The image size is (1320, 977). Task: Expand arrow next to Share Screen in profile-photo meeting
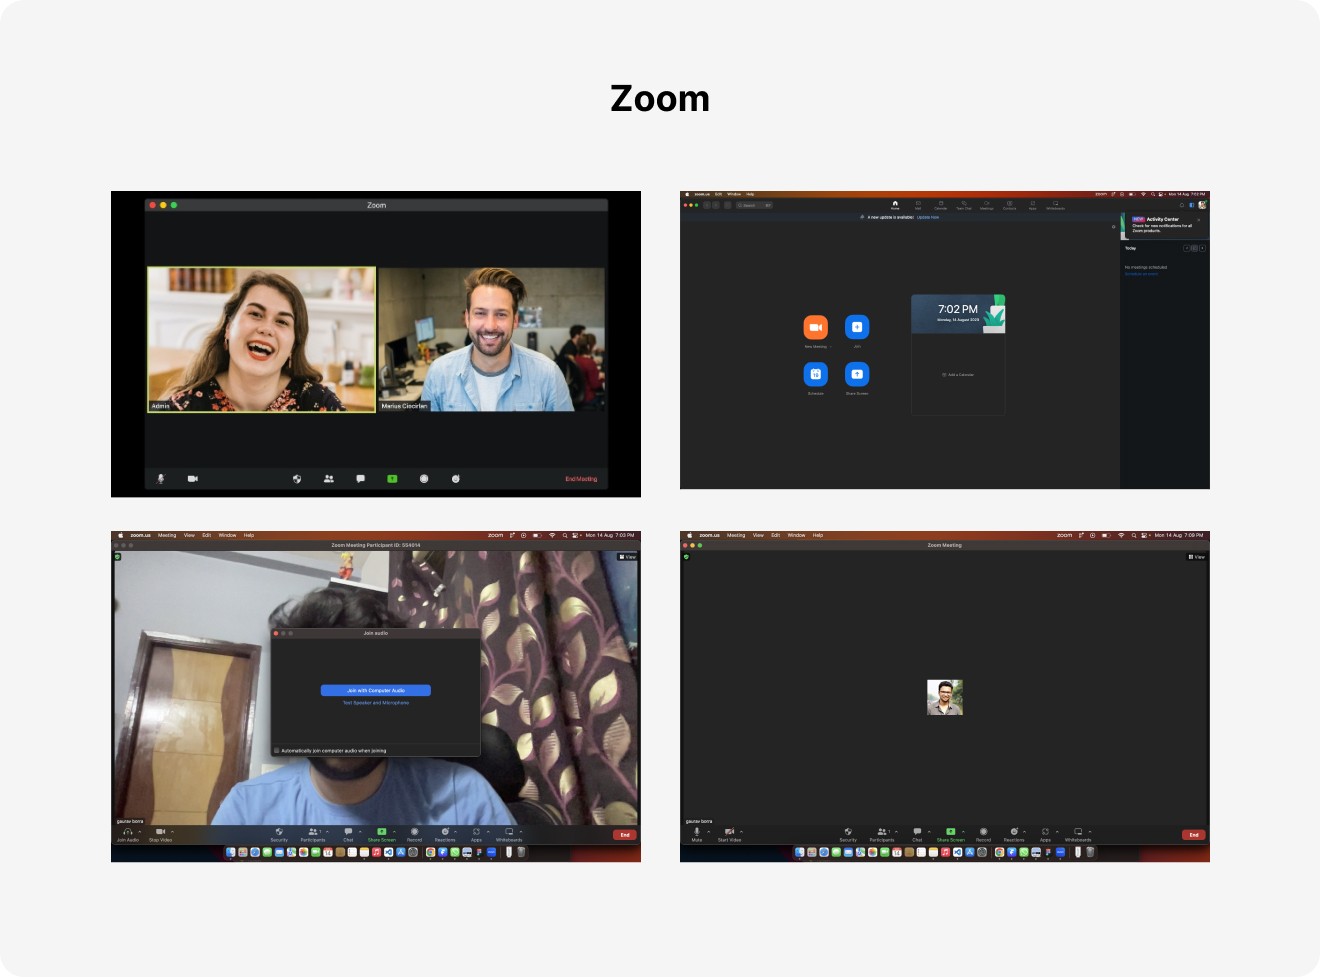pyautogui.click(x=963, y=831)
